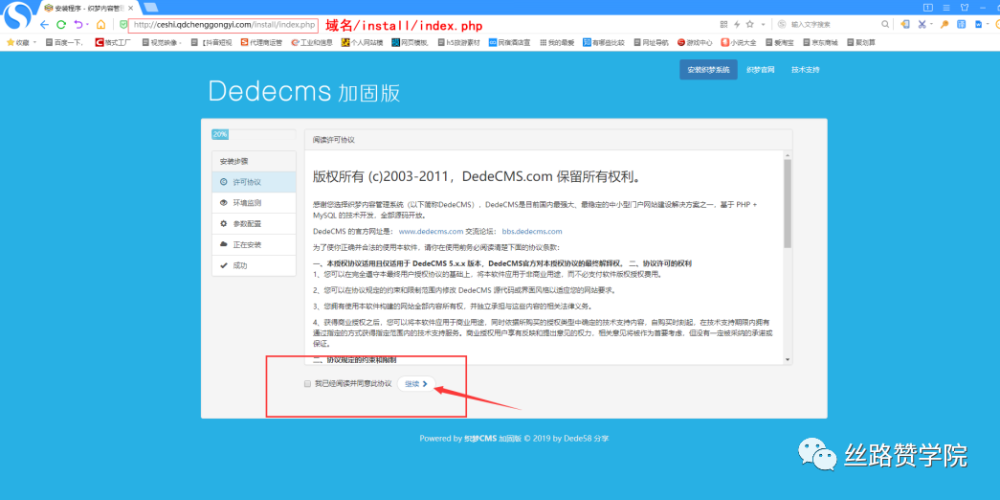Open the 百度一下 bookmark
The height and width of the screenshot is (500, 1000).
65,43
